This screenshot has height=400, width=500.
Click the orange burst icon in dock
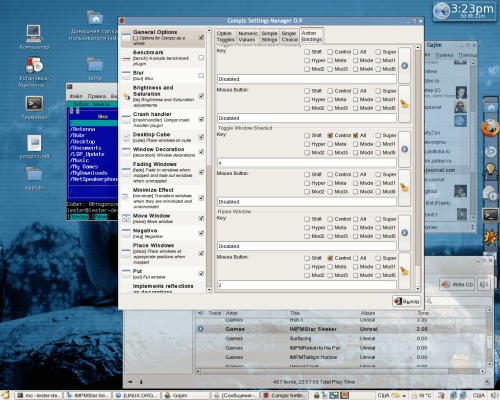click(491, 237)
